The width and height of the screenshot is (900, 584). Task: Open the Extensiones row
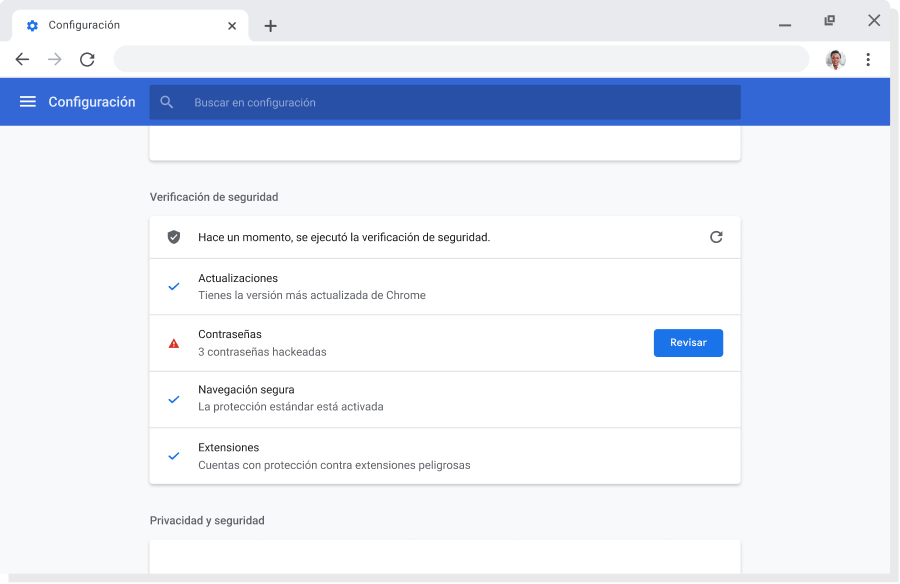click(444, 456)
